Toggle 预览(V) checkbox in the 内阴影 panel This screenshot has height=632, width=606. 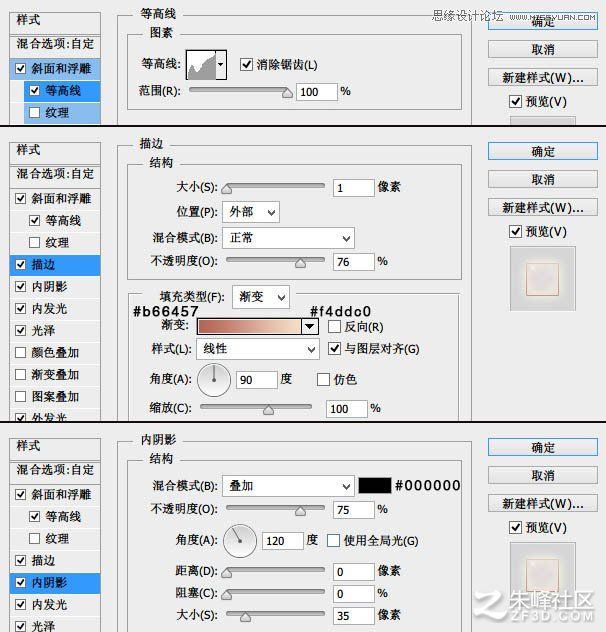pyautogui.click(x=515, y=528)
